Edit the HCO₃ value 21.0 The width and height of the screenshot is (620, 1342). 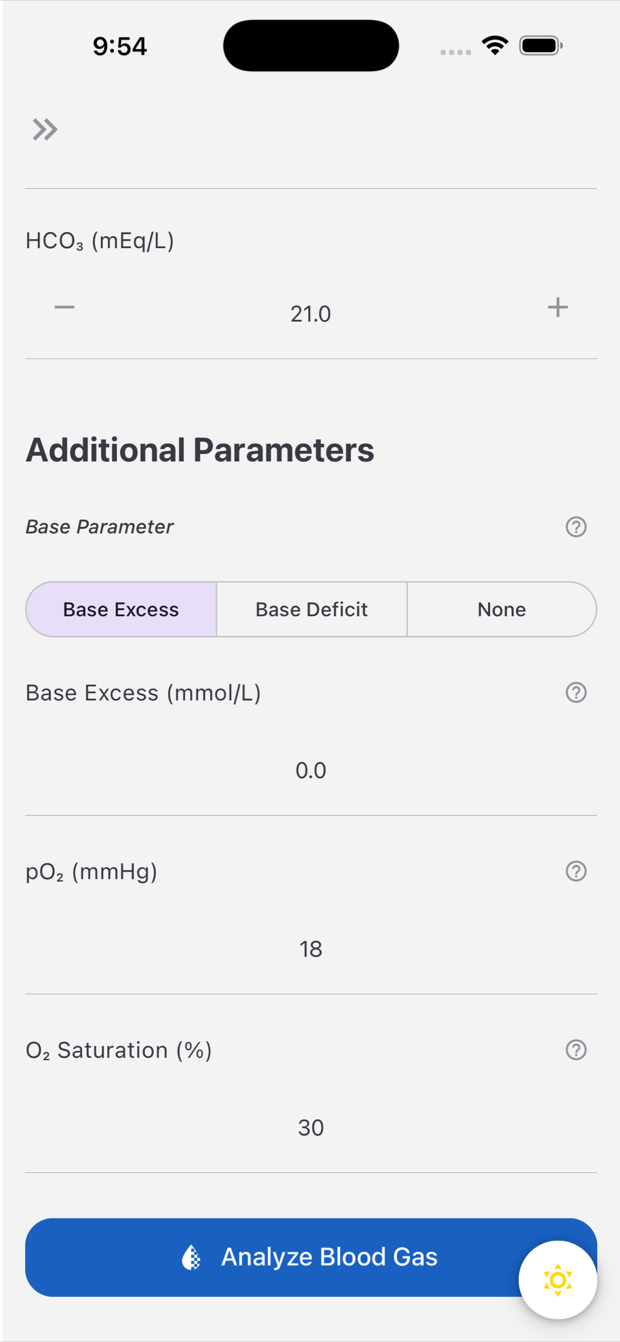click(x=311, y=314)
